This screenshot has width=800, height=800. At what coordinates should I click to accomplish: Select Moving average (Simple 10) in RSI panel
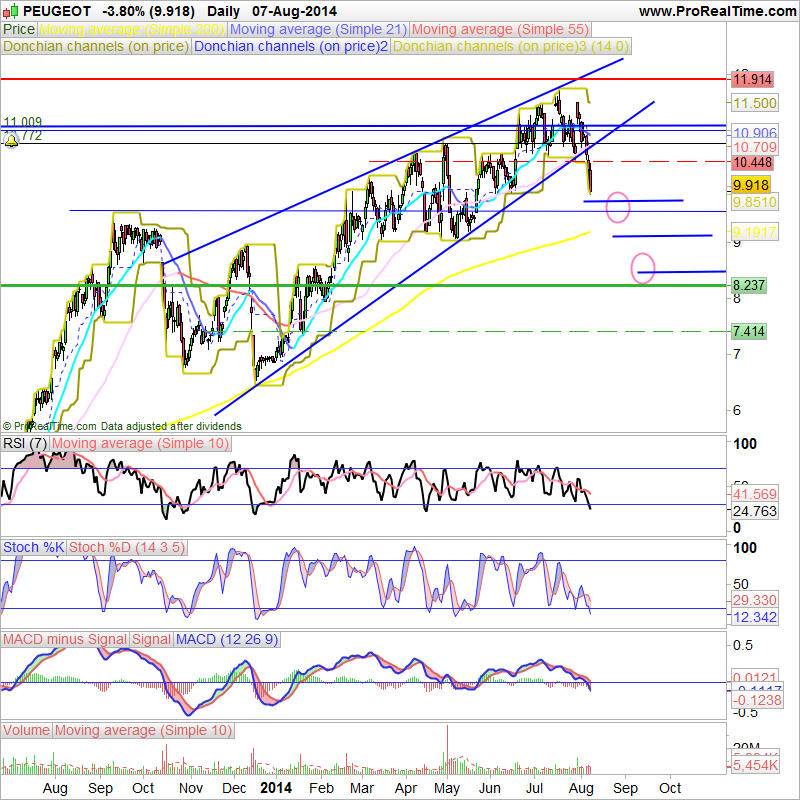coord(140,443)
